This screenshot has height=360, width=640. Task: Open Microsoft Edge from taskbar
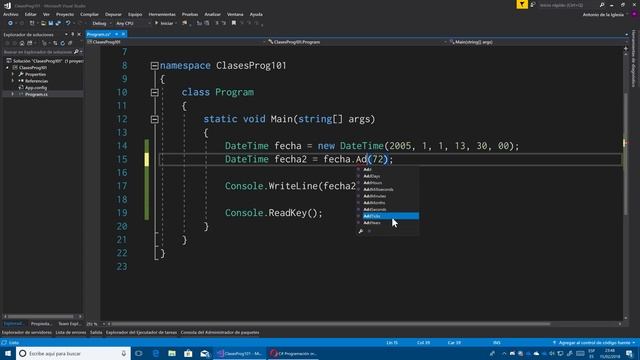click(x=156, y=353)
